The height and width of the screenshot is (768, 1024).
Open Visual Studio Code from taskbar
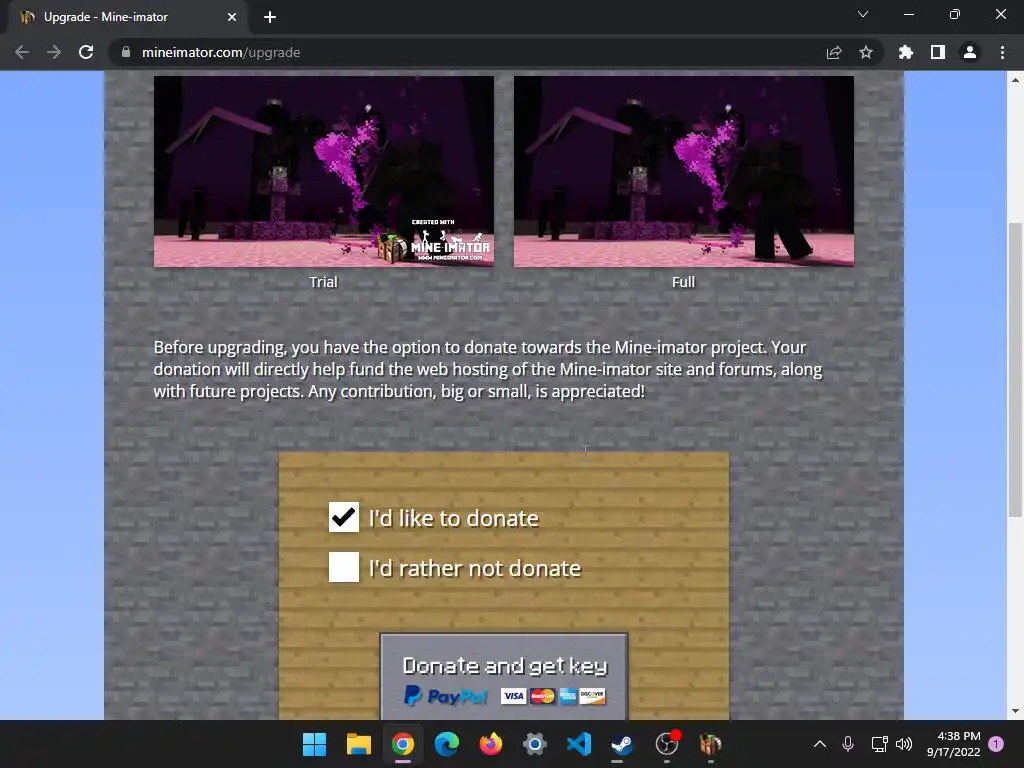[579, 744]
